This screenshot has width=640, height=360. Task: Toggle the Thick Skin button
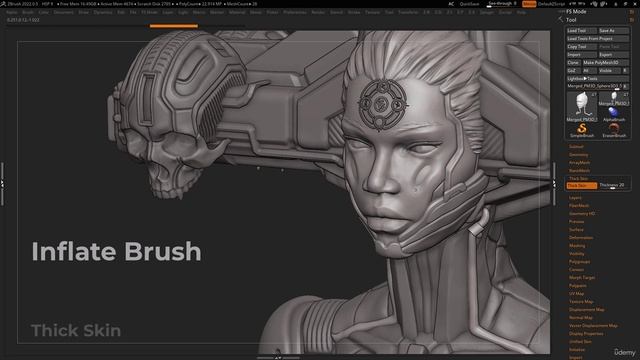[x=582, y=186]
